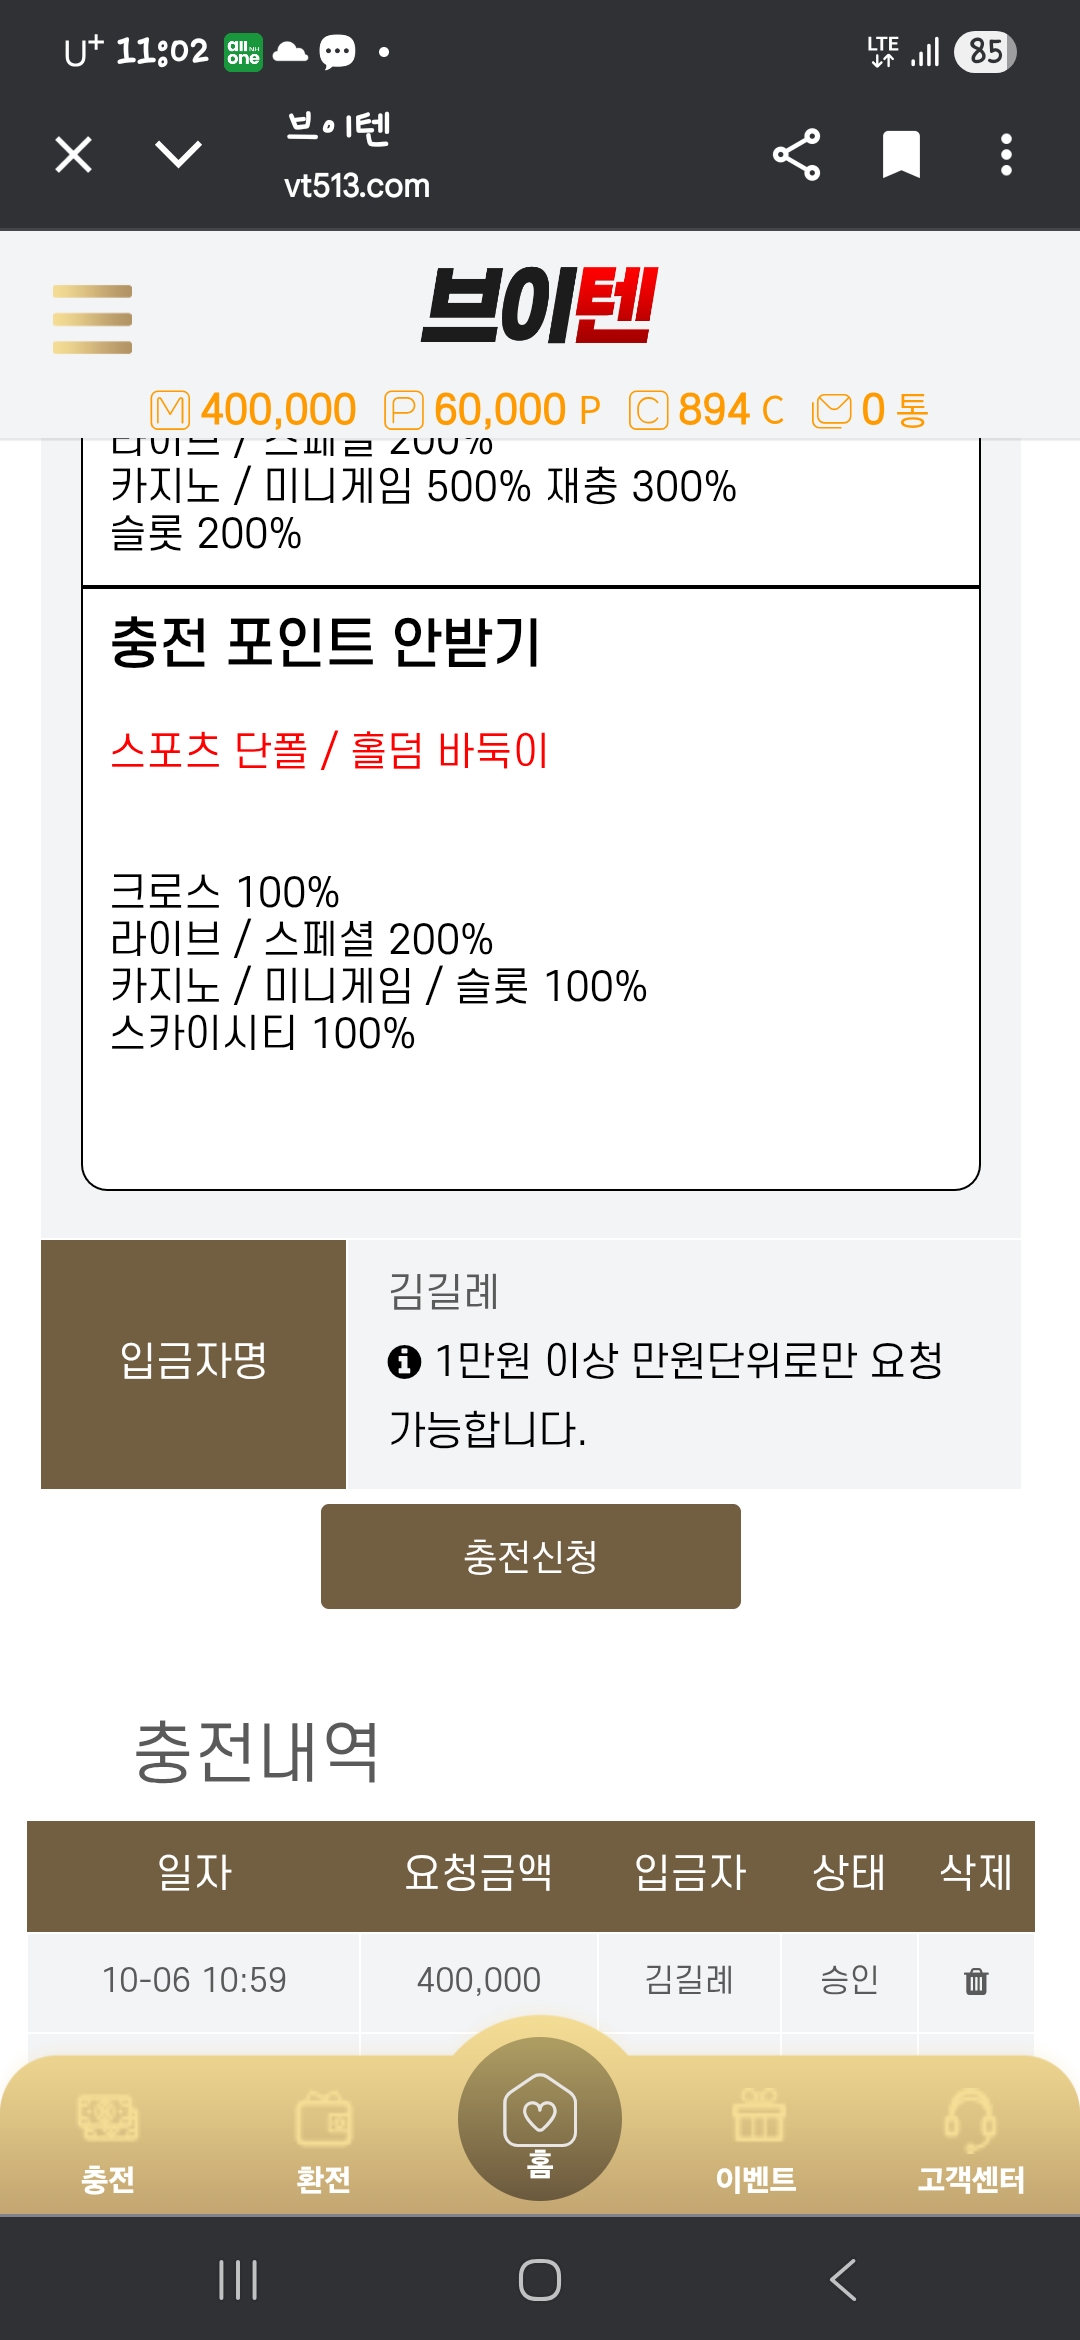Open the 이벤트 gift tab

(757, 2140)
